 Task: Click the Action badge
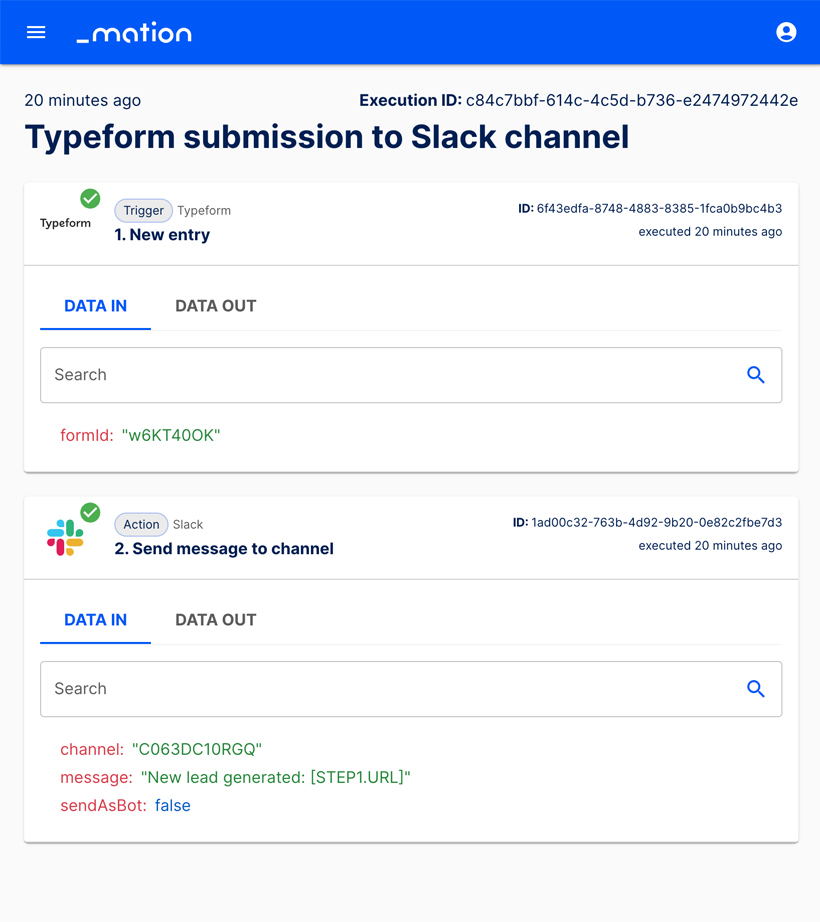coord(141,524)
